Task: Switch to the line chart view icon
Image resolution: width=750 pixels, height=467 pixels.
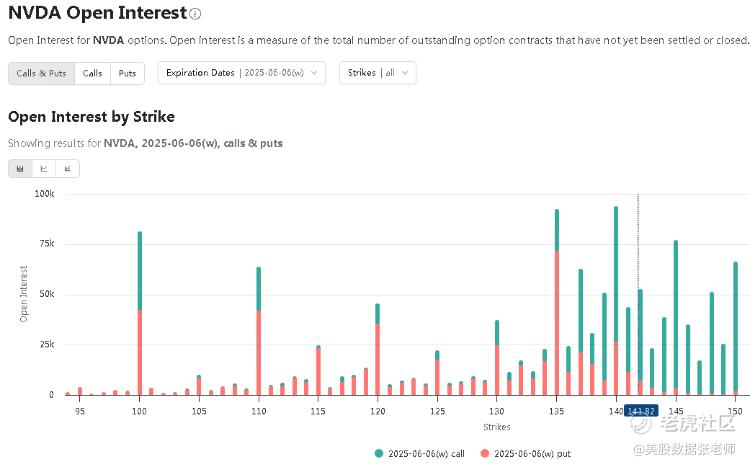Action: point(44,168)
